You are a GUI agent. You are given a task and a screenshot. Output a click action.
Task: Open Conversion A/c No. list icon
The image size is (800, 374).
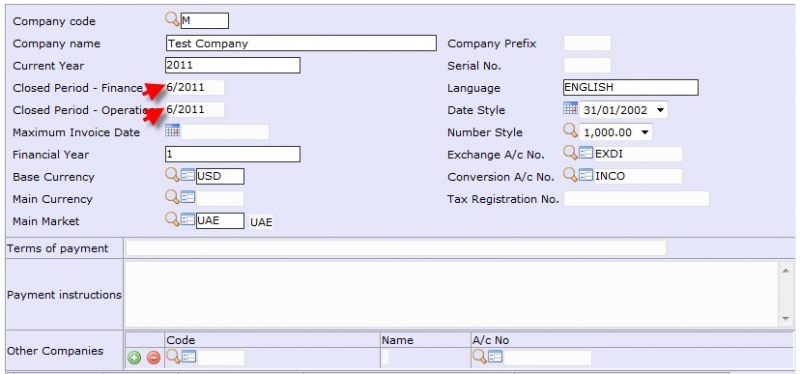pyautogui.click(x=586, y=176)
